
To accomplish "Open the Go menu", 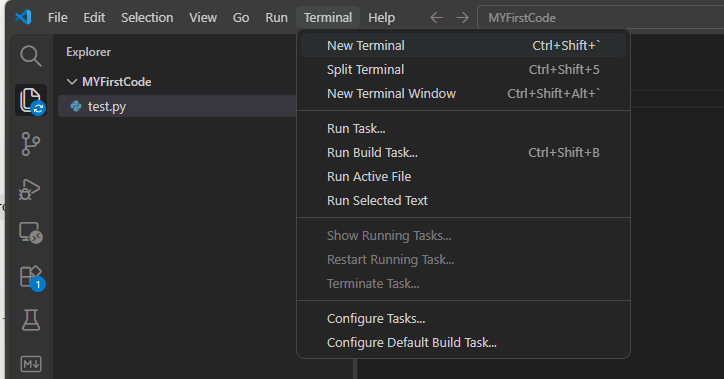I will [241, 18].
